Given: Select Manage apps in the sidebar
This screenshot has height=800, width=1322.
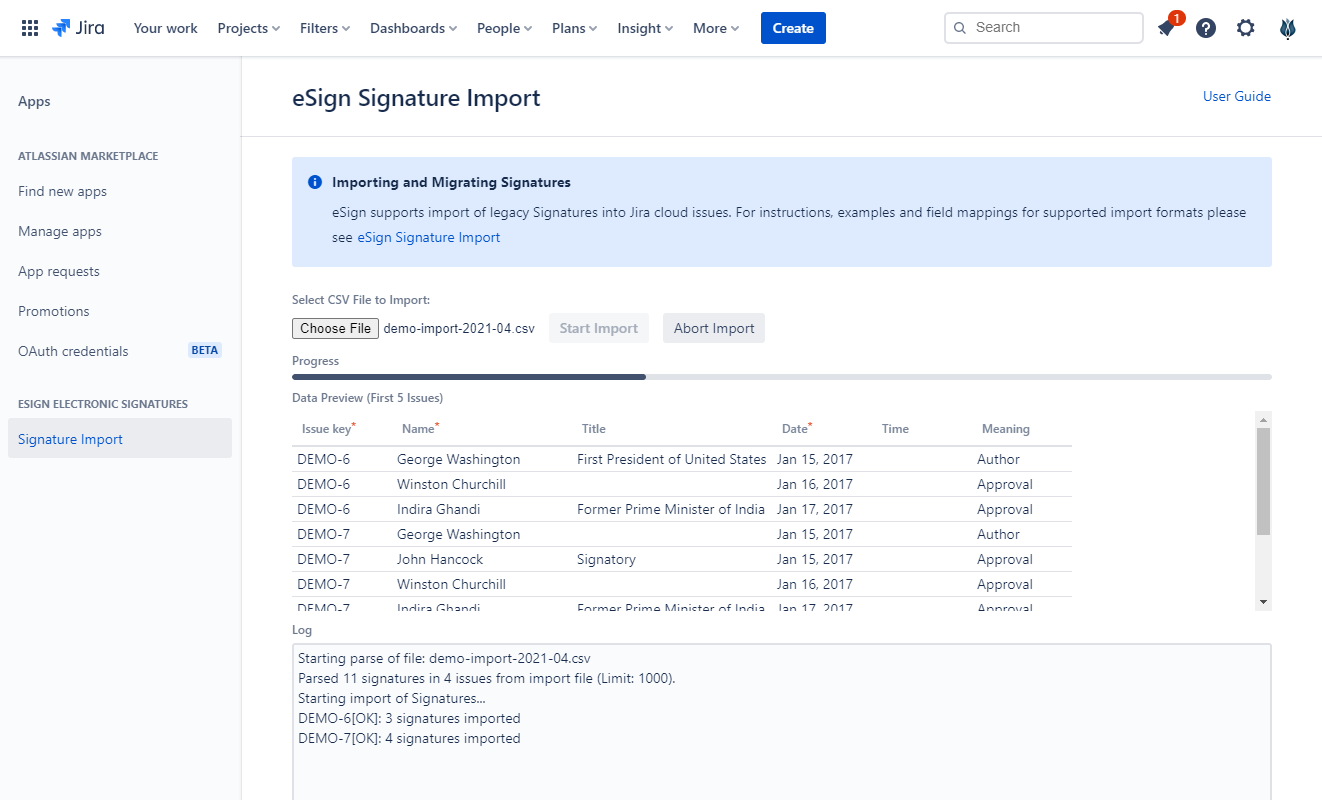Looking at the screenshot, I should pyautogui.click(x=60, y=231).
